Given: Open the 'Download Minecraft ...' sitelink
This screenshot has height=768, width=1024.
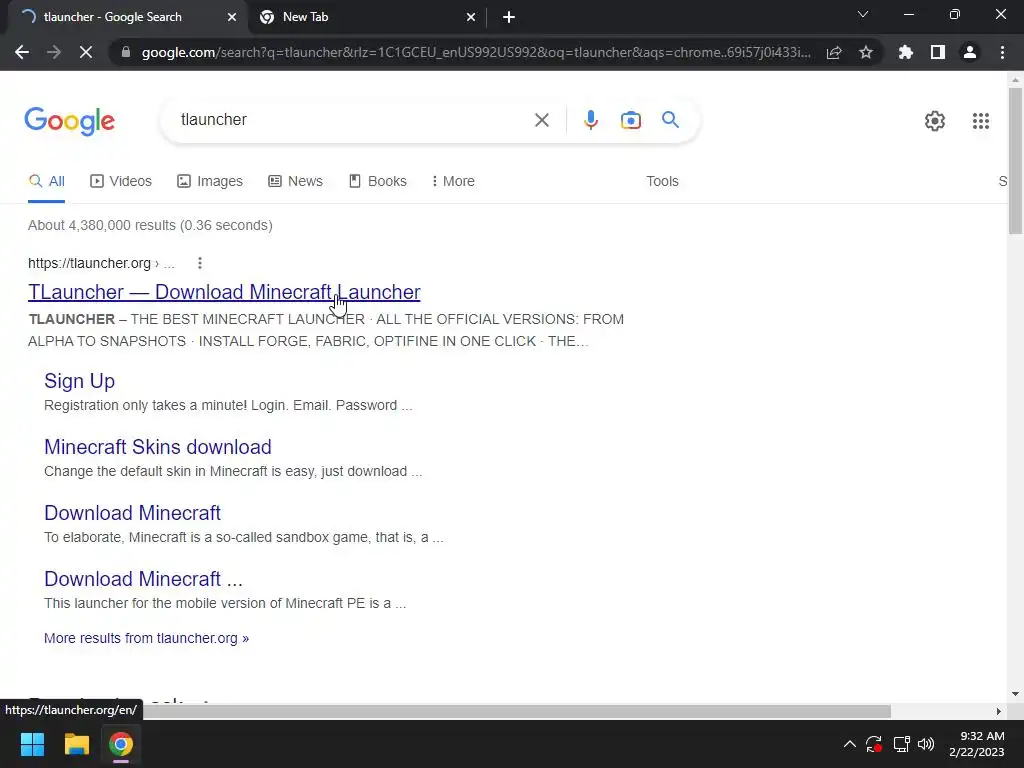Looking at the screenshot, I should (x=144, y=579).
